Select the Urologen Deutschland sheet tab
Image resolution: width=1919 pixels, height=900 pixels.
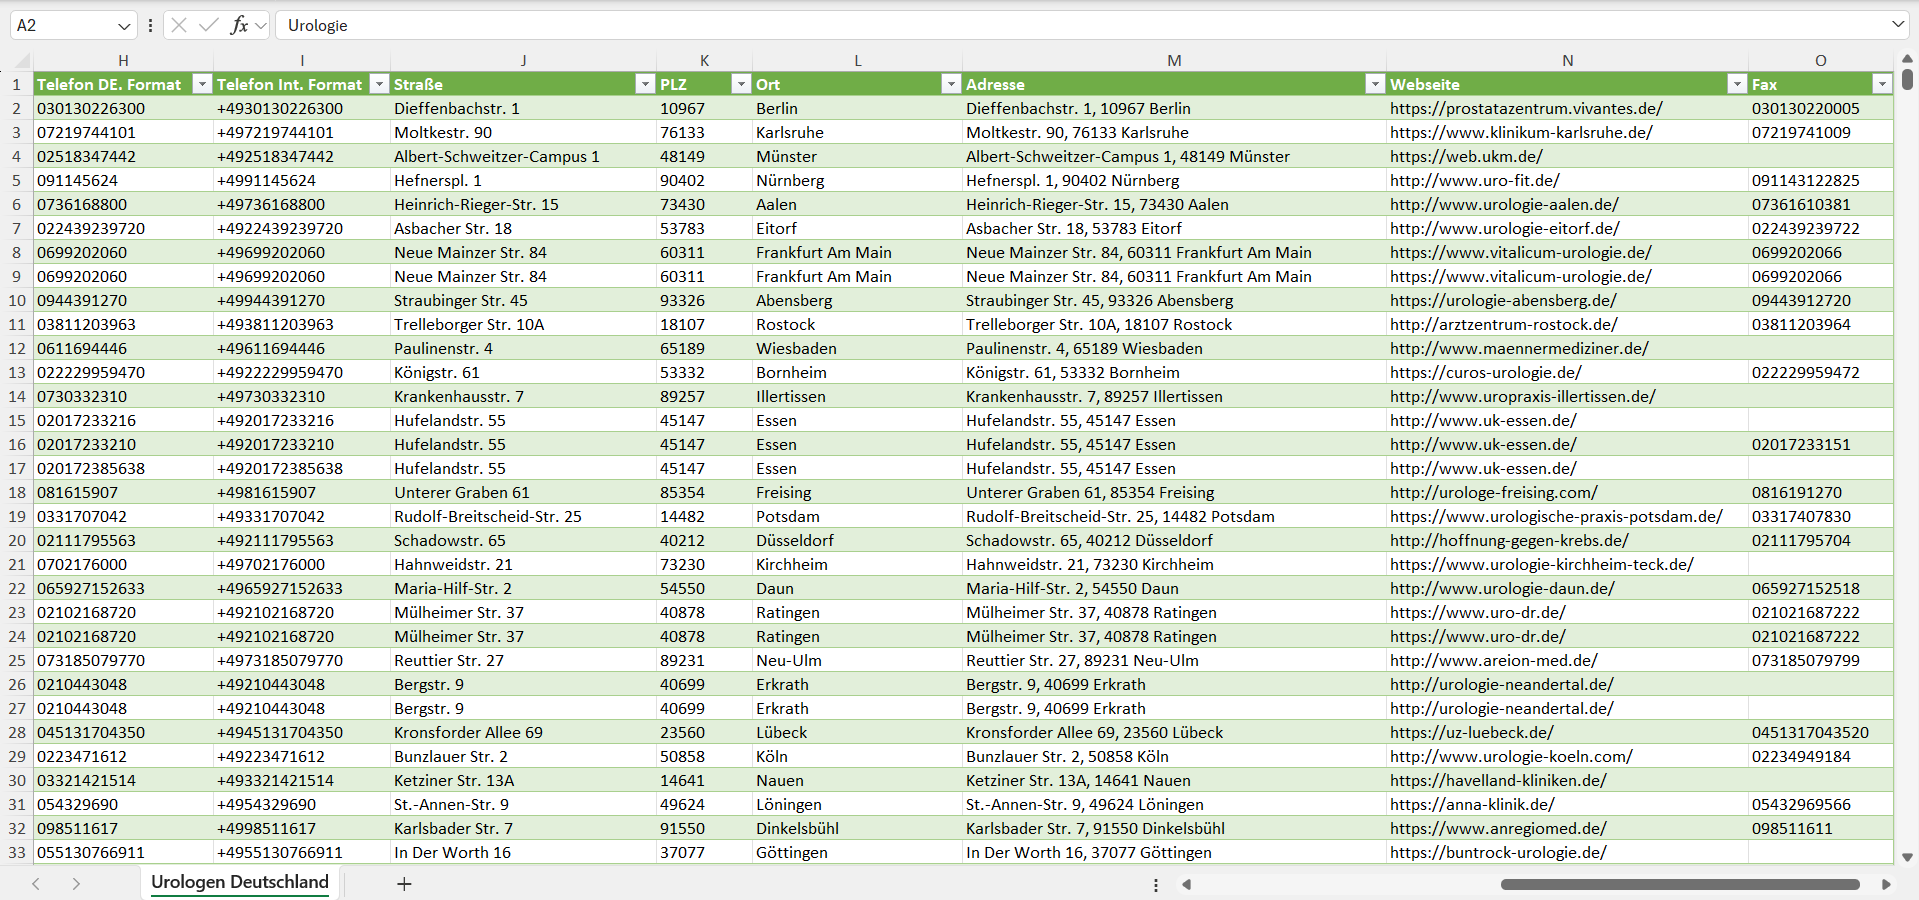[240, 882]
